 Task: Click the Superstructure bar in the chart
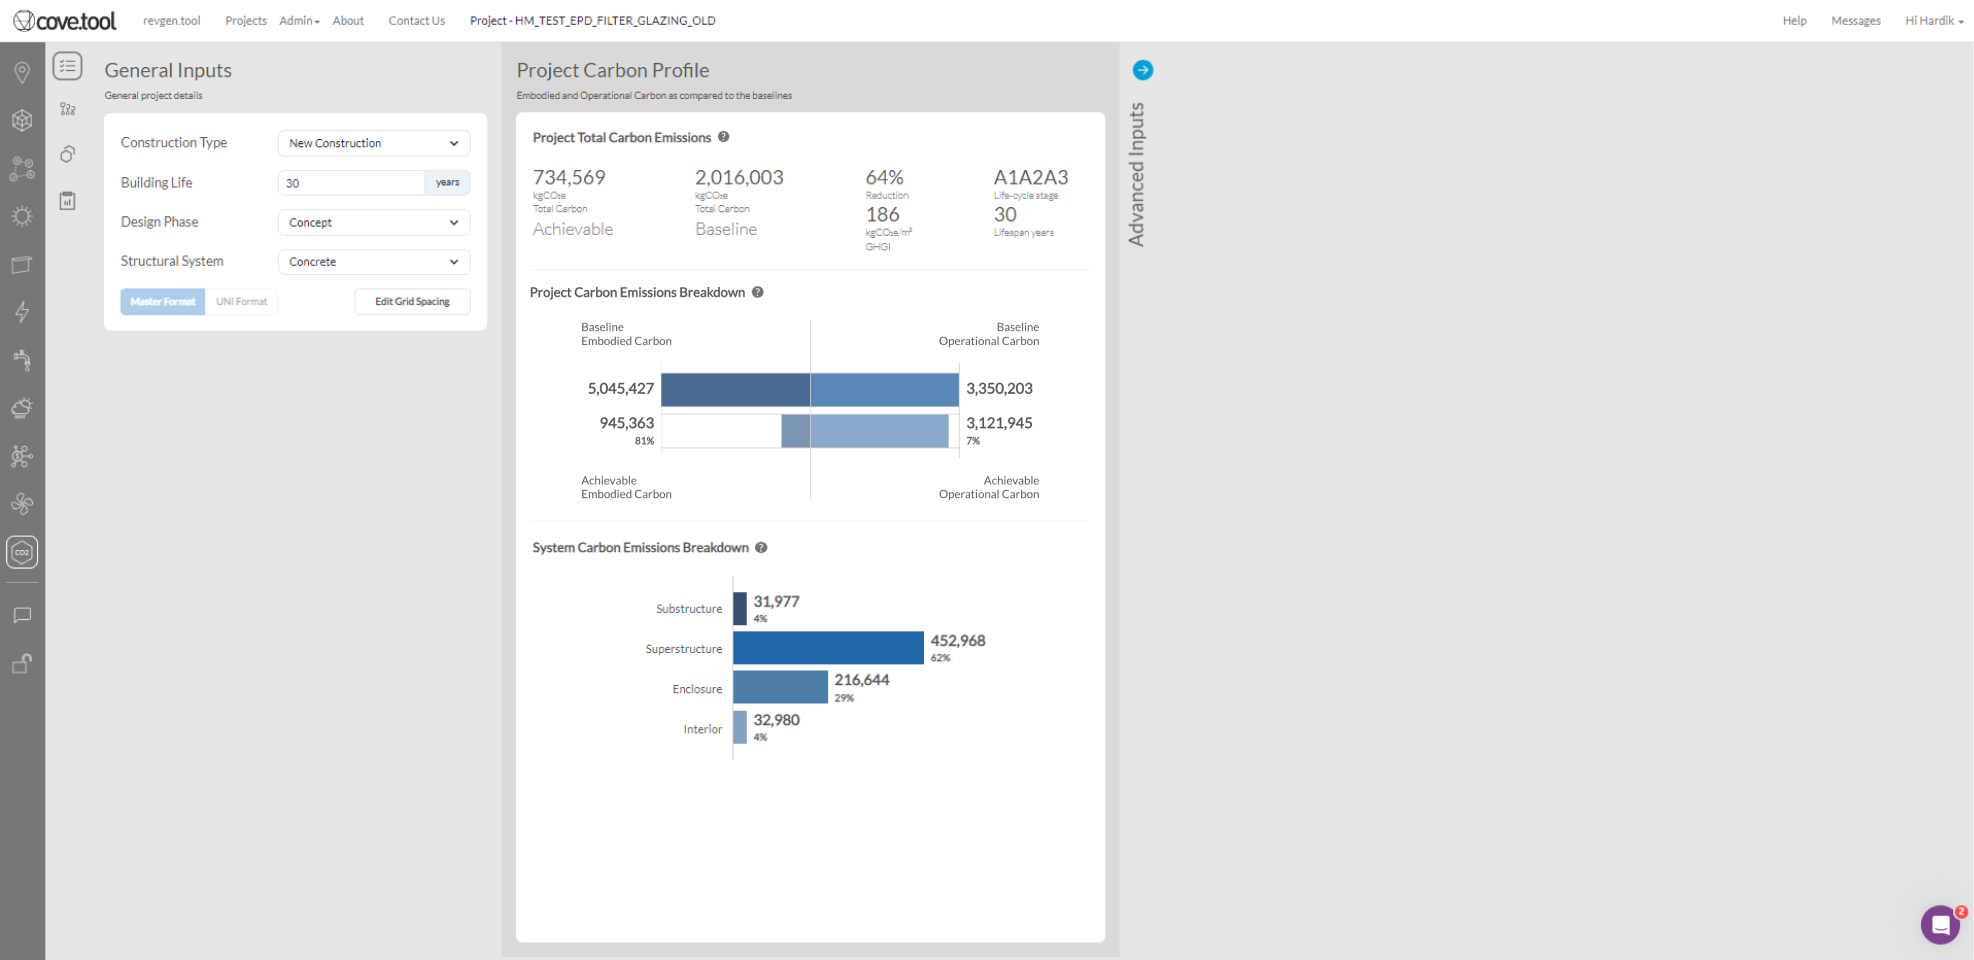pos(827,648)
